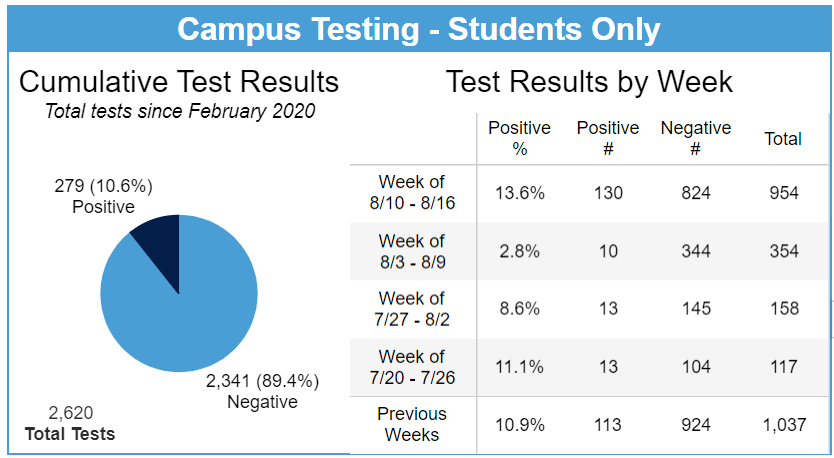Screen dimensions: 834x458
Task: Select the Previous Weeks row label
Action: tap(412, 424)
